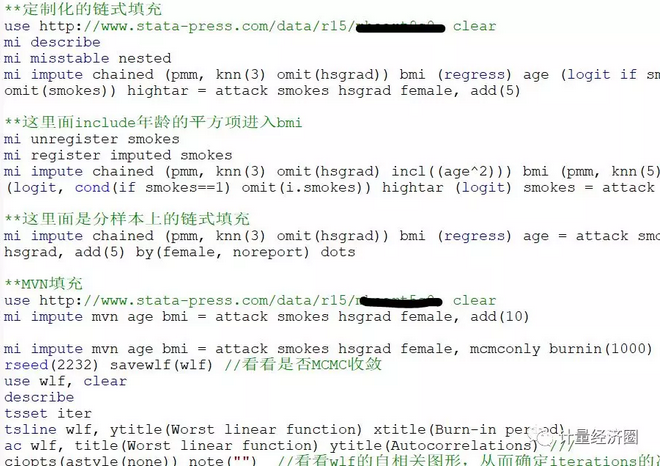Viewport: 663px width, 470px height.
Task: Click the 'mi unregister smokes' line
Action: (x=92, y=139)
